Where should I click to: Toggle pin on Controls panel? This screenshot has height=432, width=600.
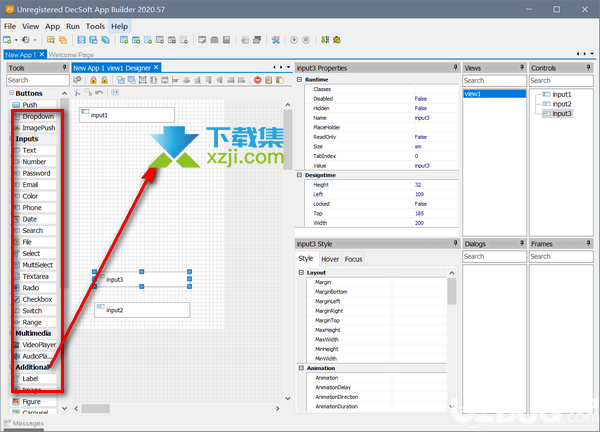[589, 68]
